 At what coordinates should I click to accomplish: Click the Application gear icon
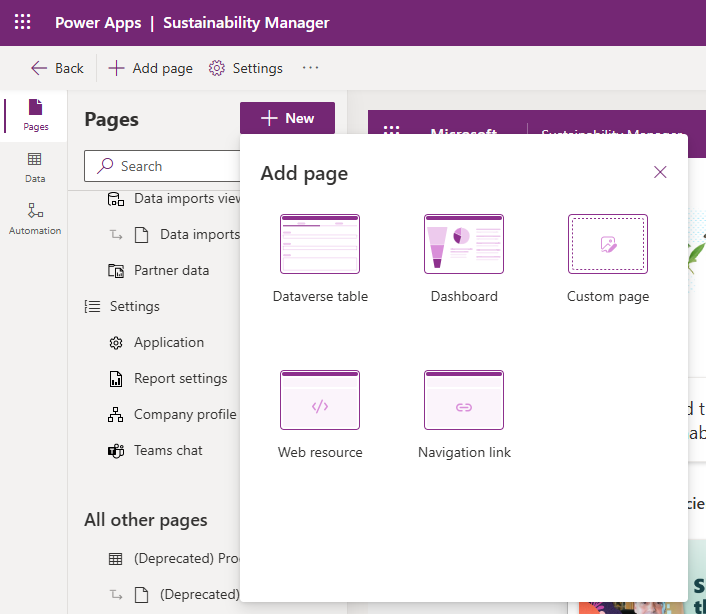pyautogui.click(x=116, y=343)
